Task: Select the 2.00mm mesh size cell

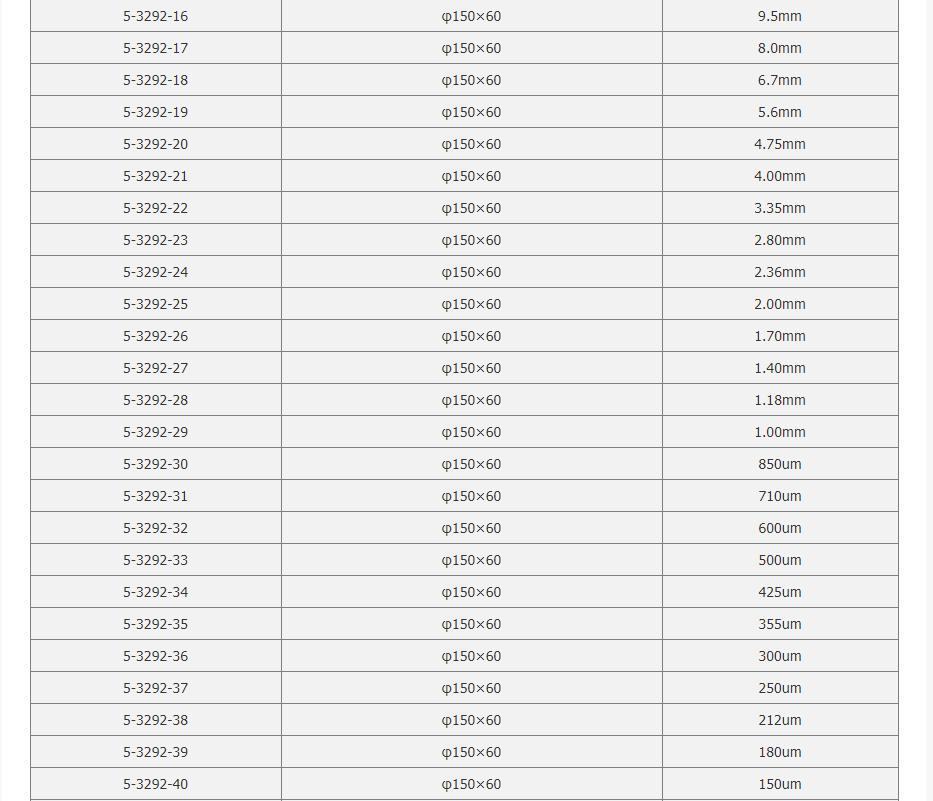Action: (x=779, y=304)
